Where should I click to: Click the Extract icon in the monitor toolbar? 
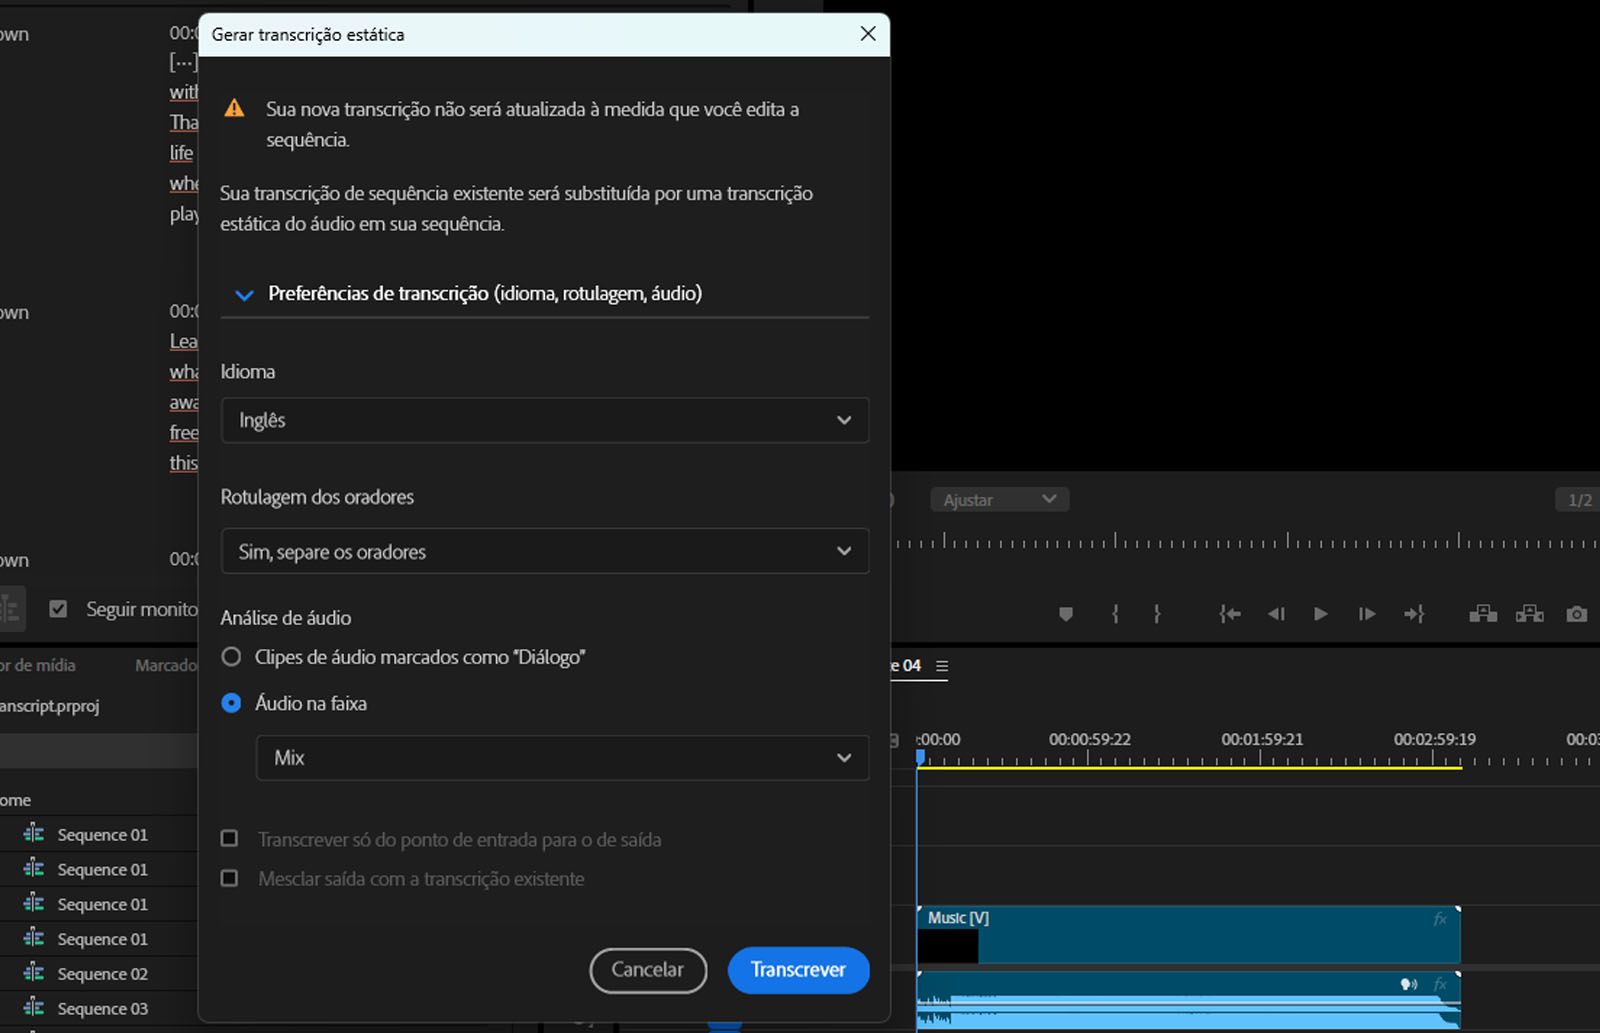click(1530, 614)
